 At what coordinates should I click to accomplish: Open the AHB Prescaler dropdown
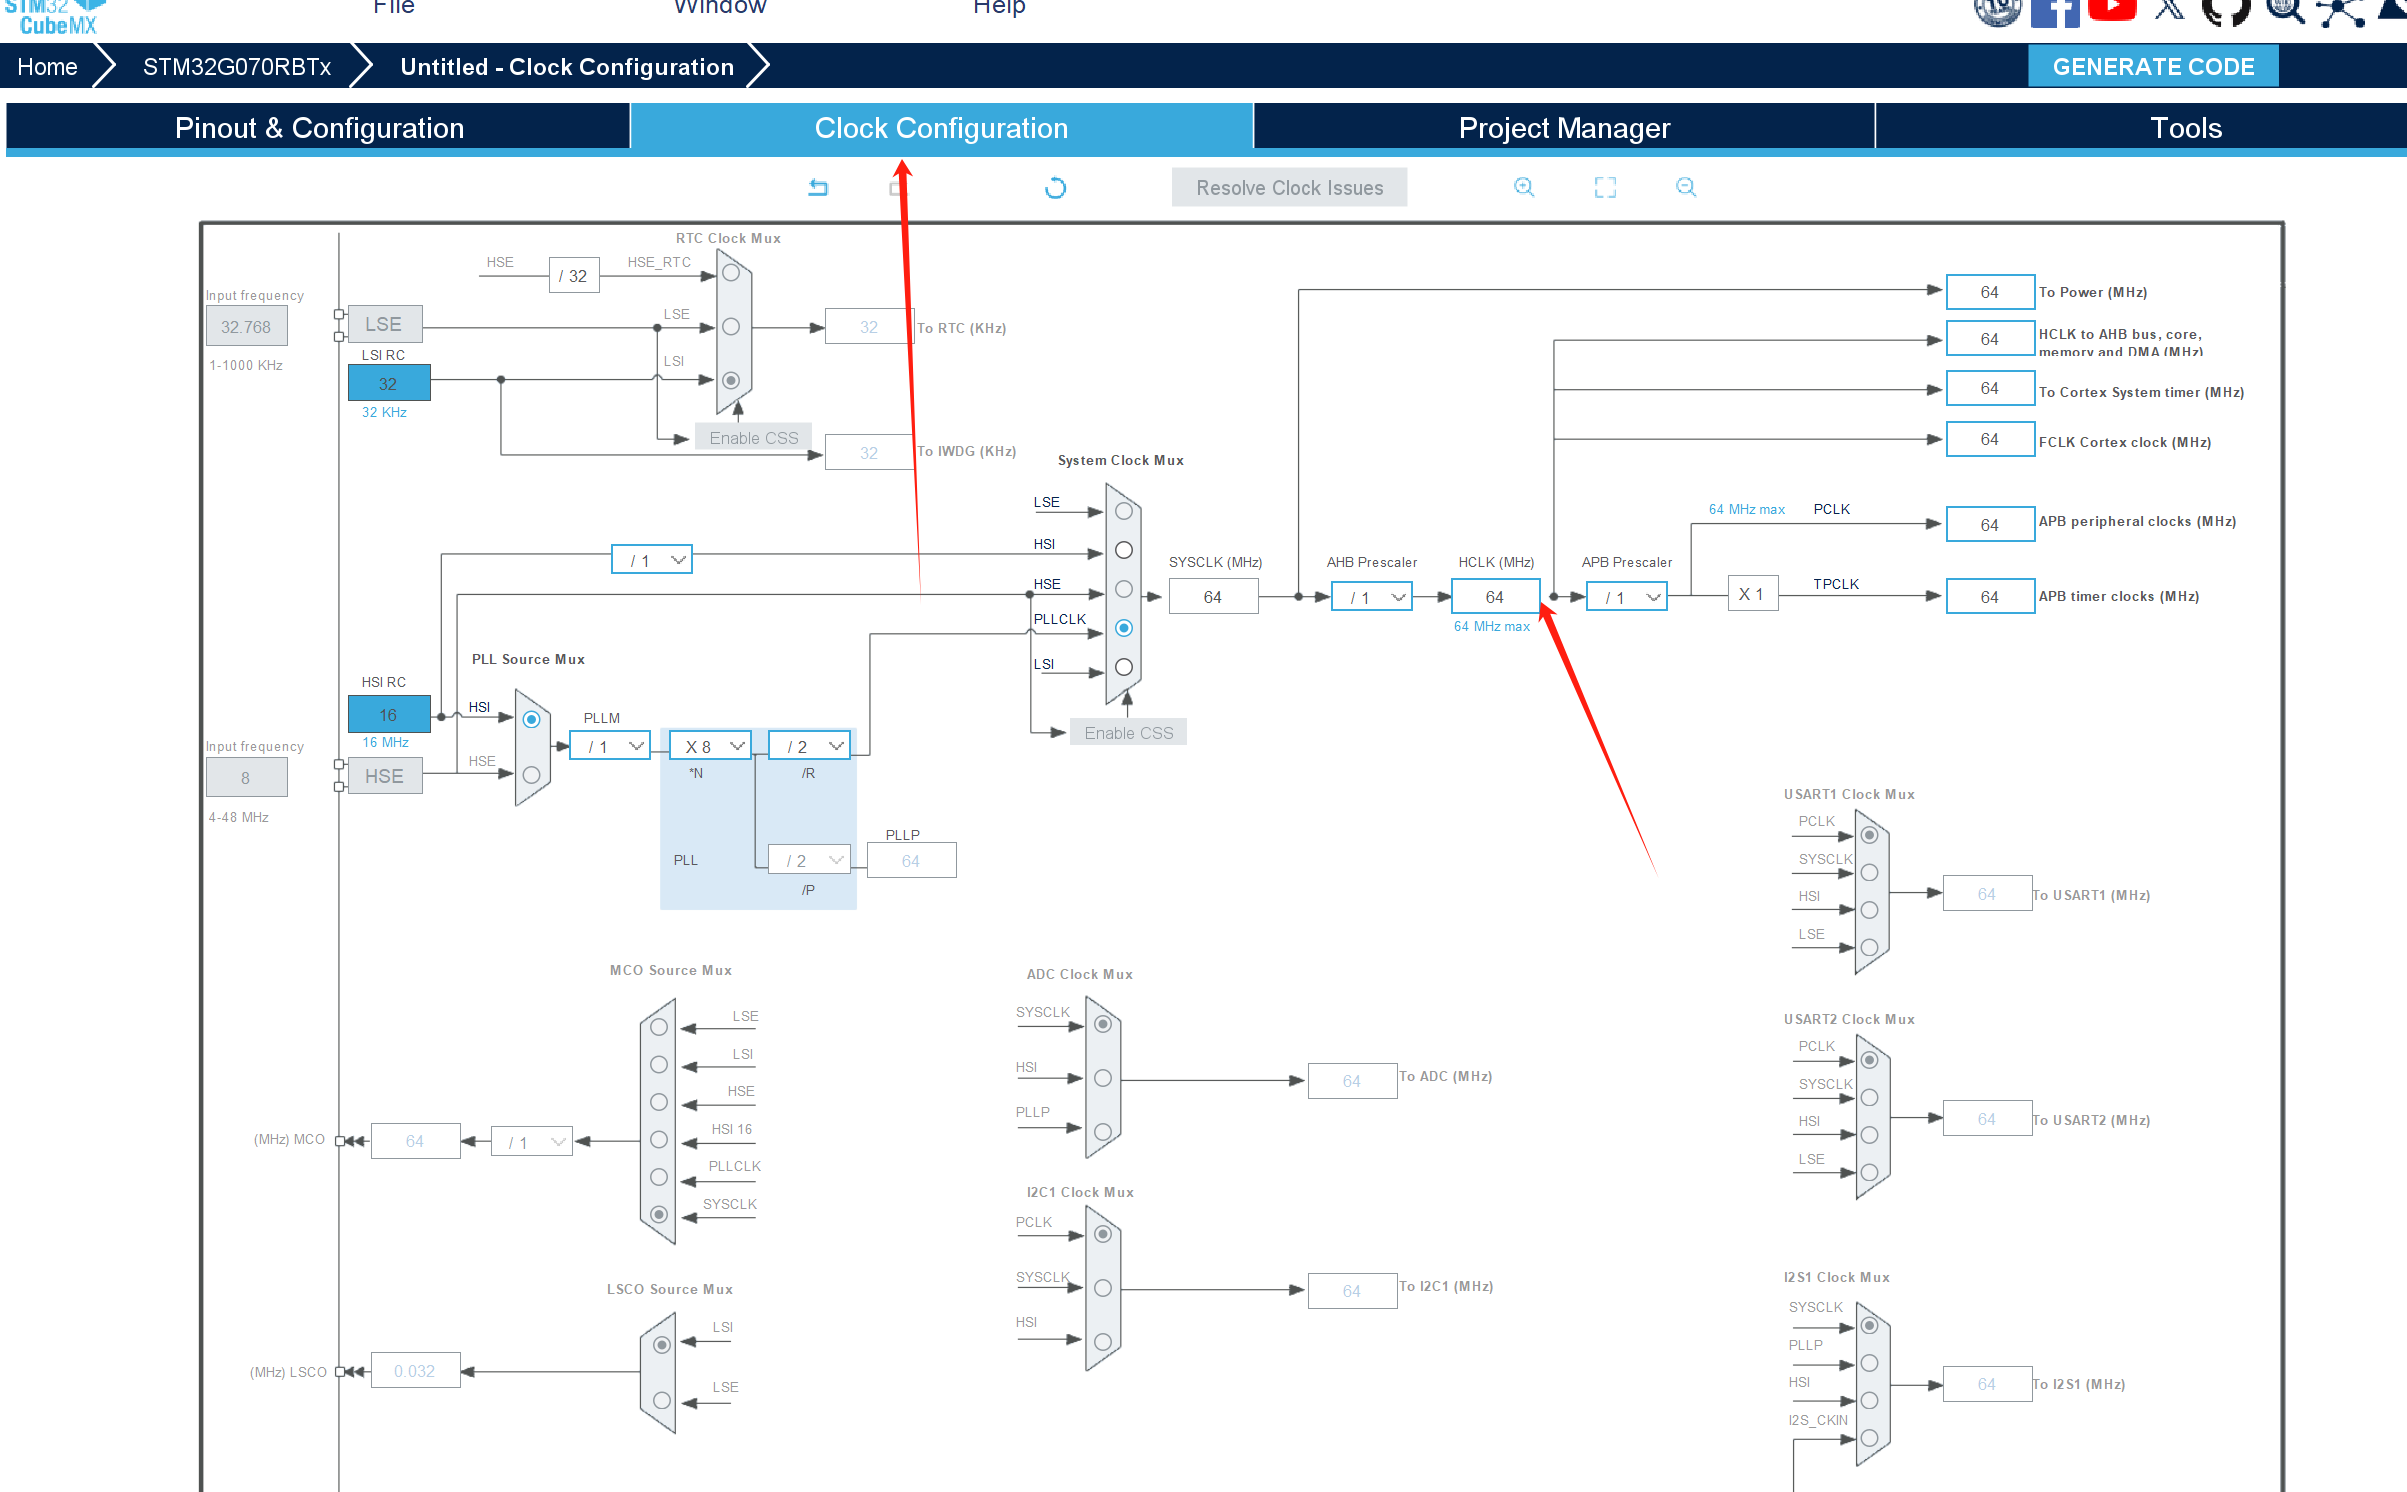coord(1371,597)
